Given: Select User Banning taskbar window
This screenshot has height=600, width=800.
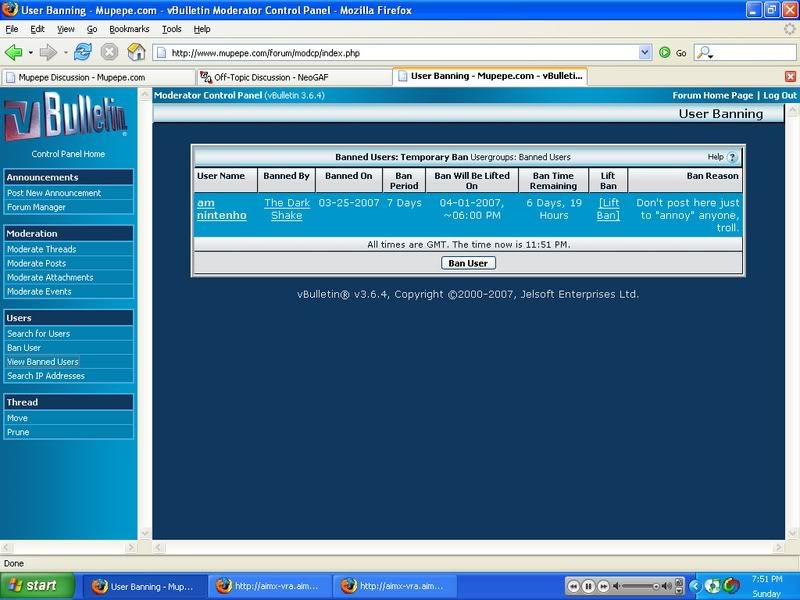Looking at the screenshot, I should coord(144,586).
